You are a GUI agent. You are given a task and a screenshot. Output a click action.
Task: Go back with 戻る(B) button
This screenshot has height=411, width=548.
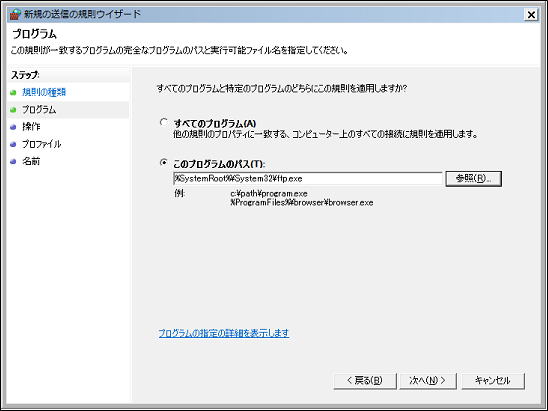(365, 381)
